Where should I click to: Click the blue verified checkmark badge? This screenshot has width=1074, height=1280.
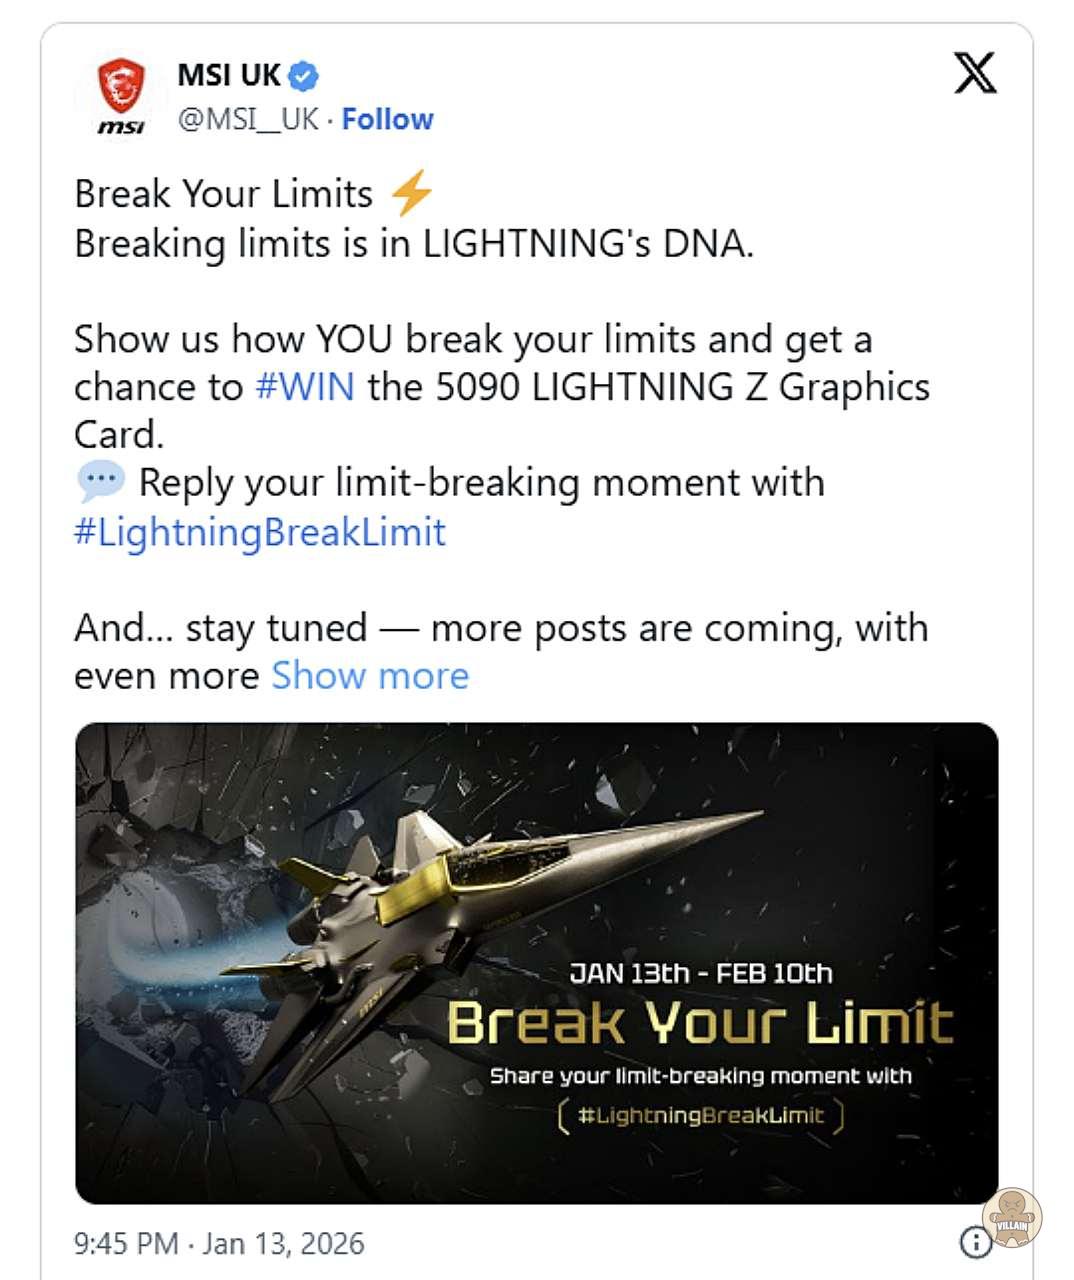pyautogui.click(x=305, y=75)
